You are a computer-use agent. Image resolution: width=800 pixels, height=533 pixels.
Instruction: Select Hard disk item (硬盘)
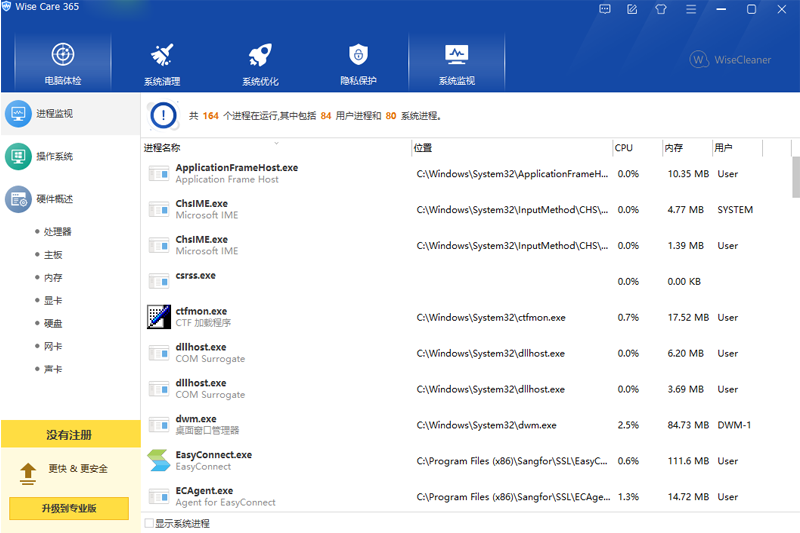[53, 323]
